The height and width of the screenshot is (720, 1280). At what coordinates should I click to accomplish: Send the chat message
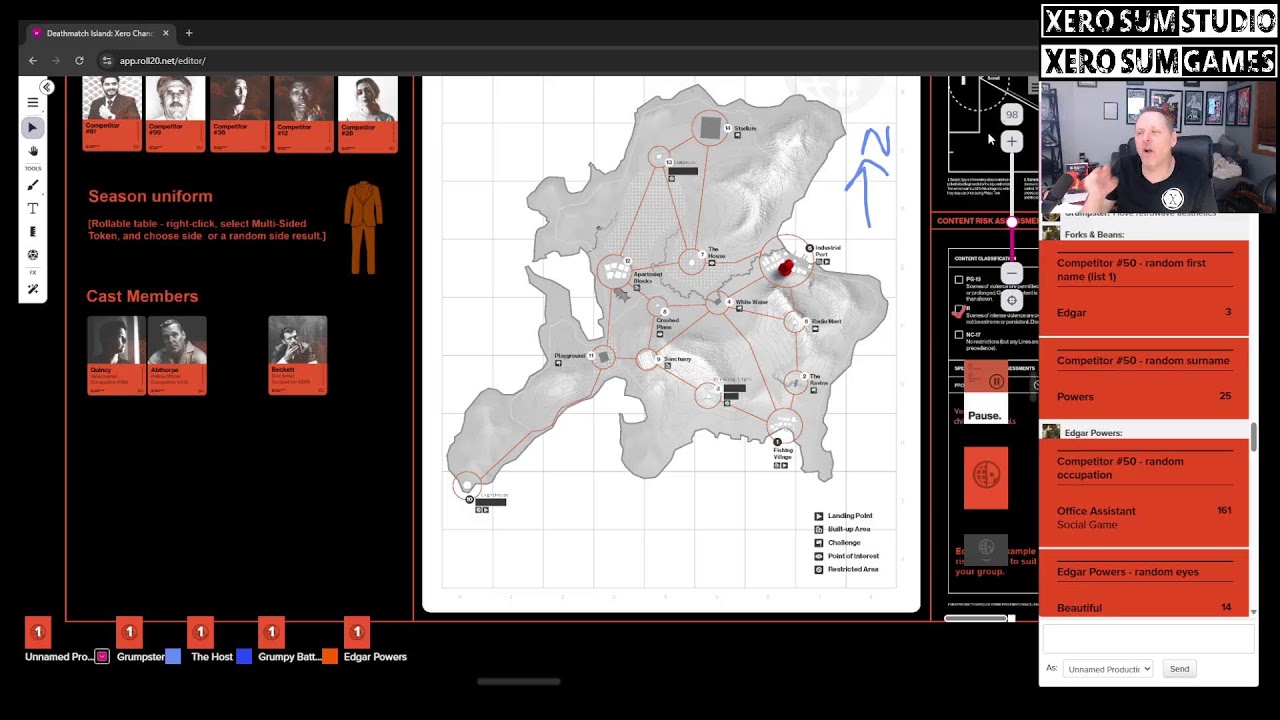1179,669
